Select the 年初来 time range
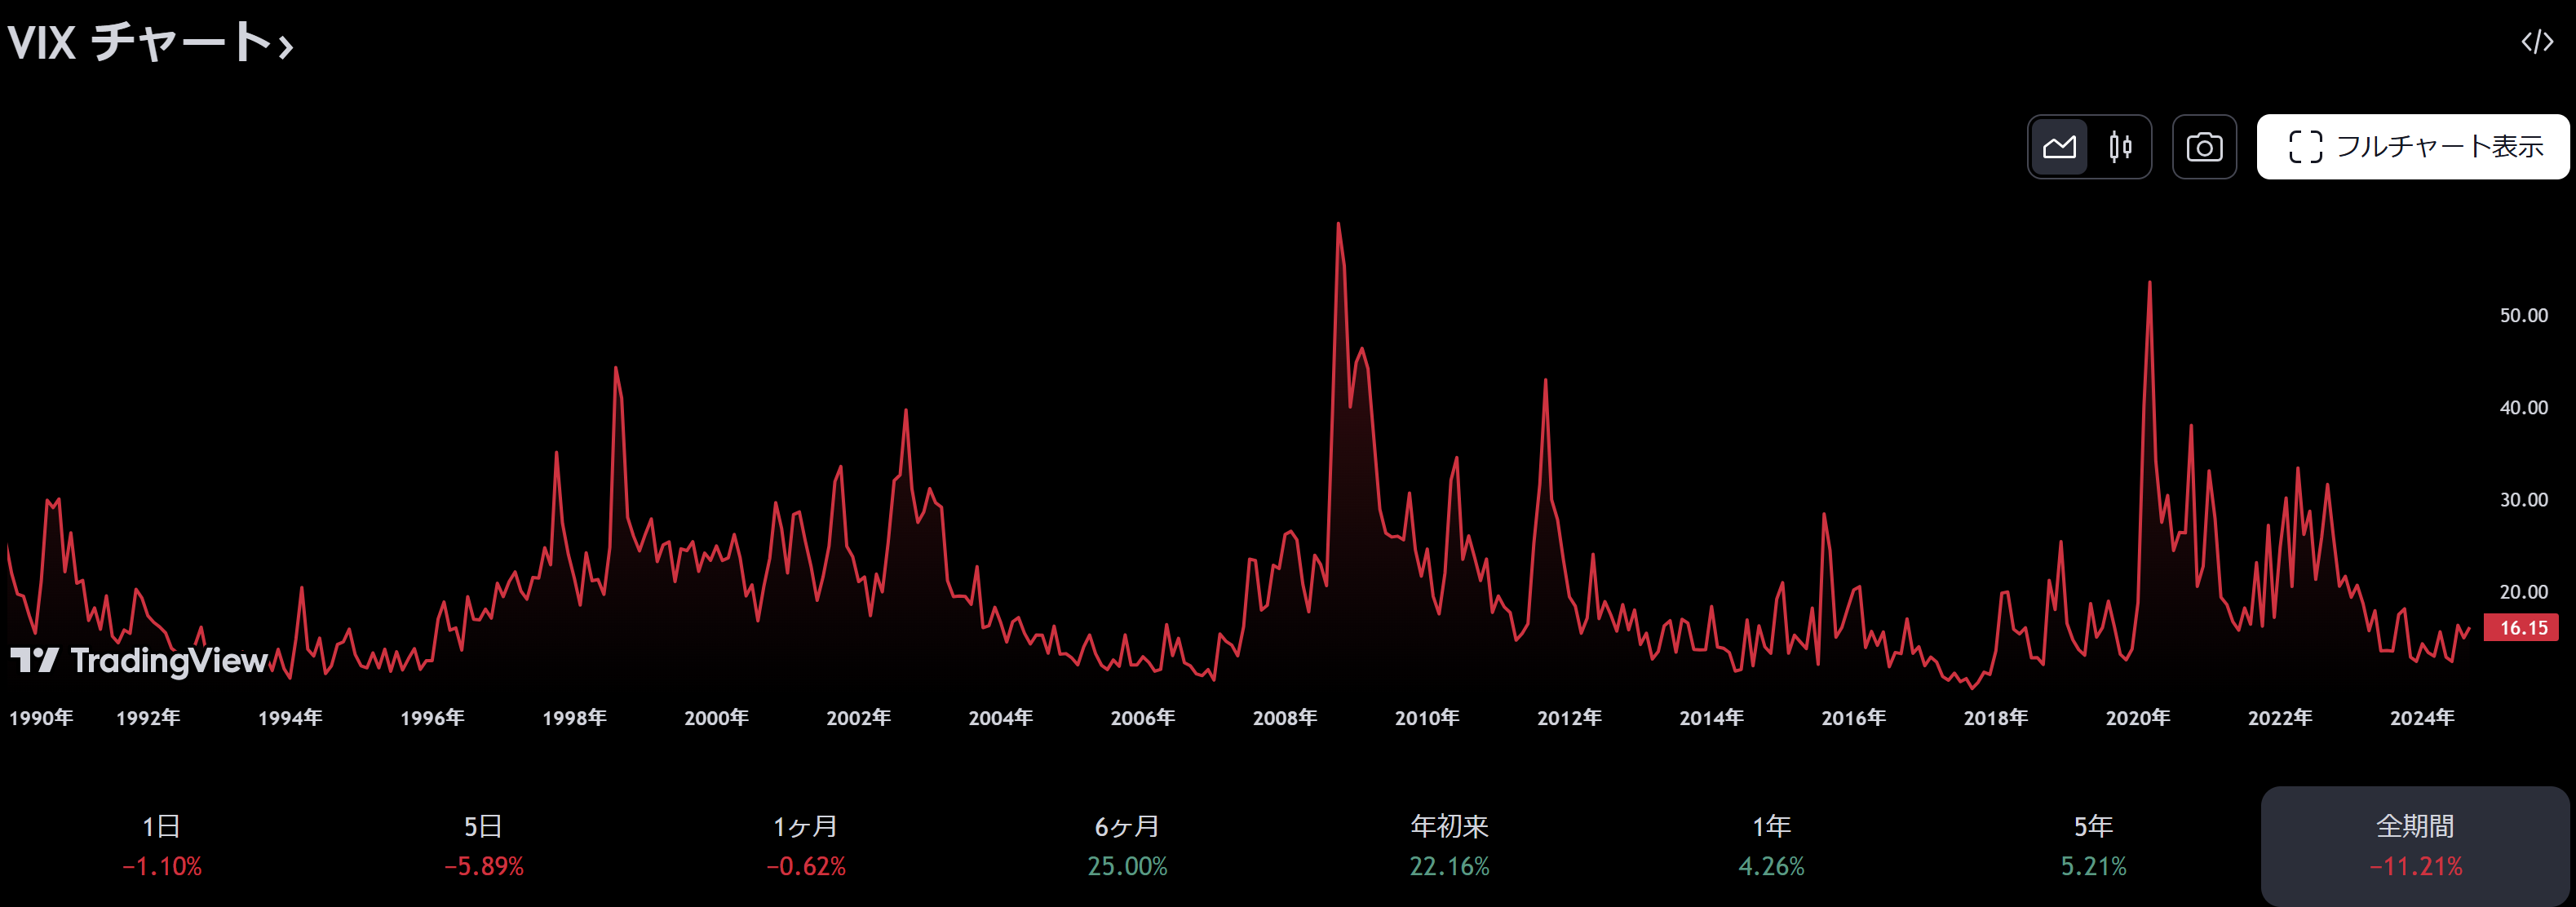This screenshot has height=907, width=2576. click(1449, 845)
